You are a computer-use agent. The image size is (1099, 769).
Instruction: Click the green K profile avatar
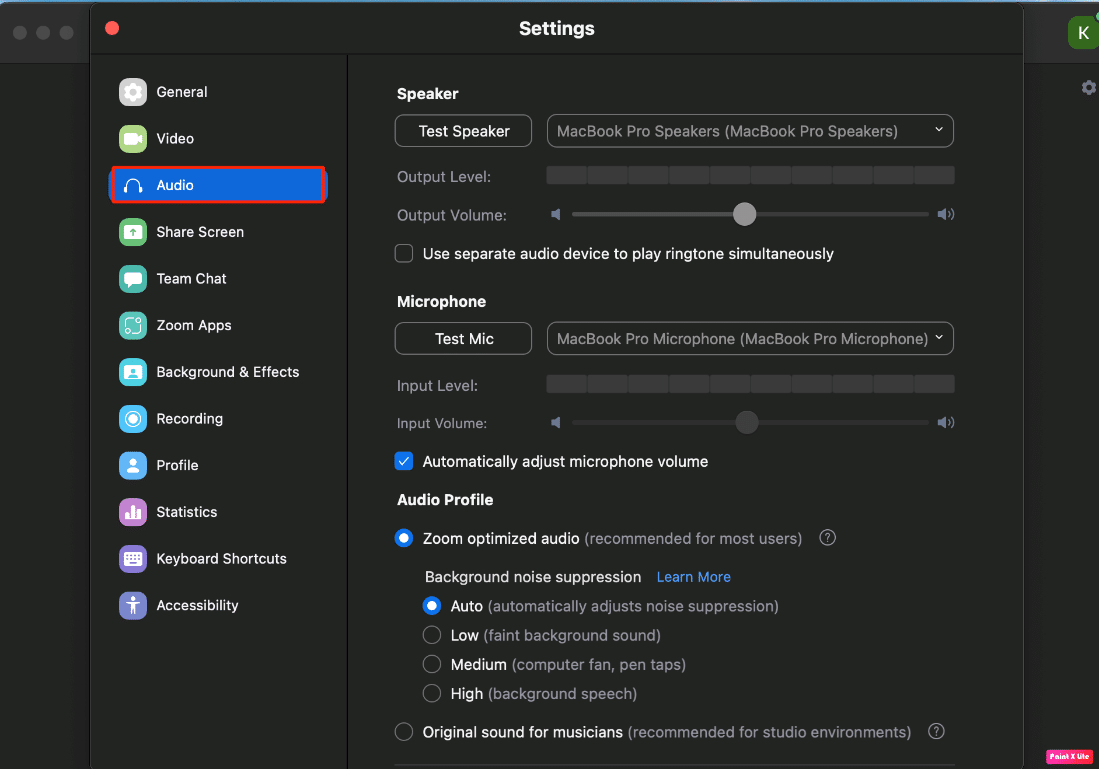click(1083, 32)
